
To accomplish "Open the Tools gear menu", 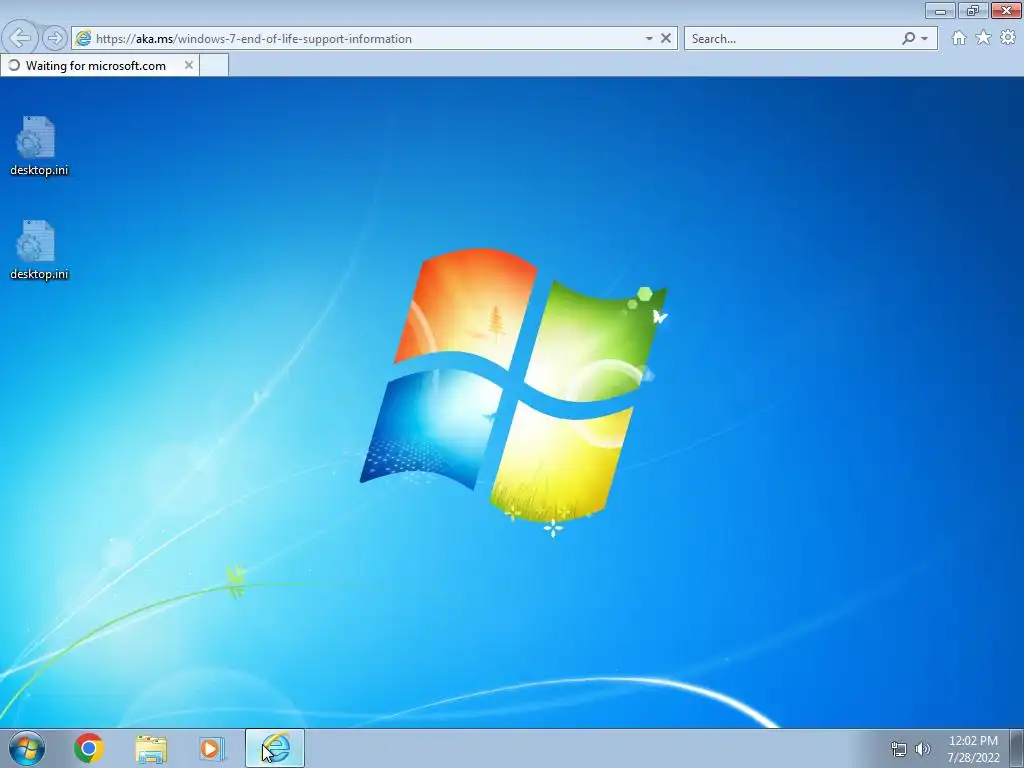I will pos(1008,38).
